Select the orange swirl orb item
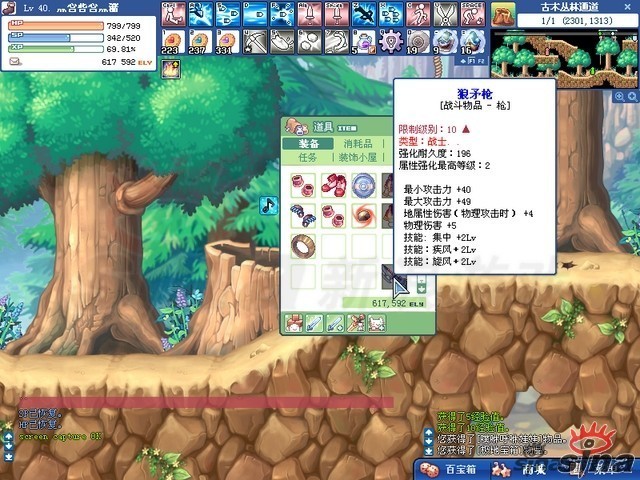This screenshot has width=640, height=480. click(x=363, y=216)
